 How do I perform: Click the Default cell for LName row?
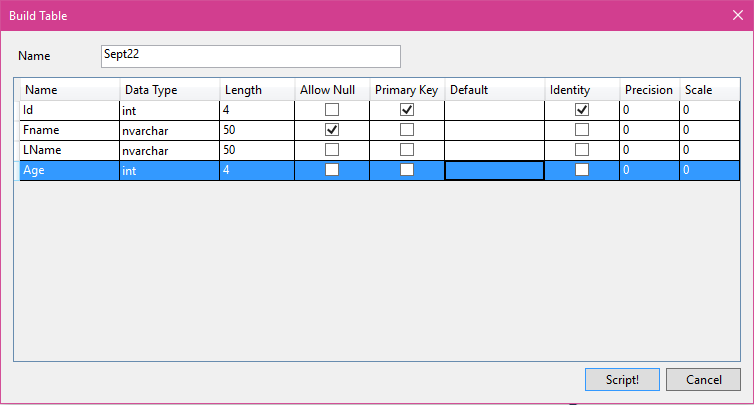coord(494,150)
